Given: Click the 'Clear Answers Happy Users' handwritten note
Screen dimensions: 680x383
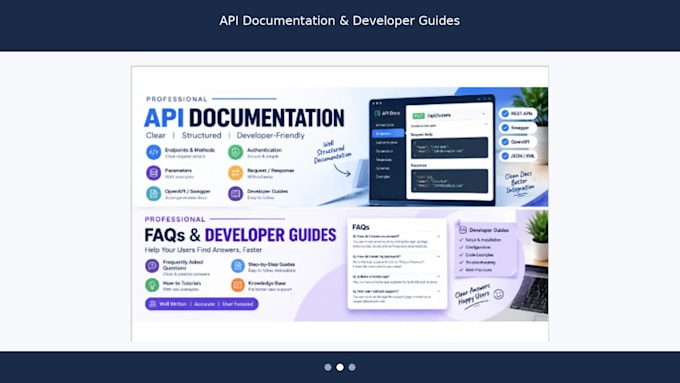Looking at the screenshot, I should coord(473,296).
